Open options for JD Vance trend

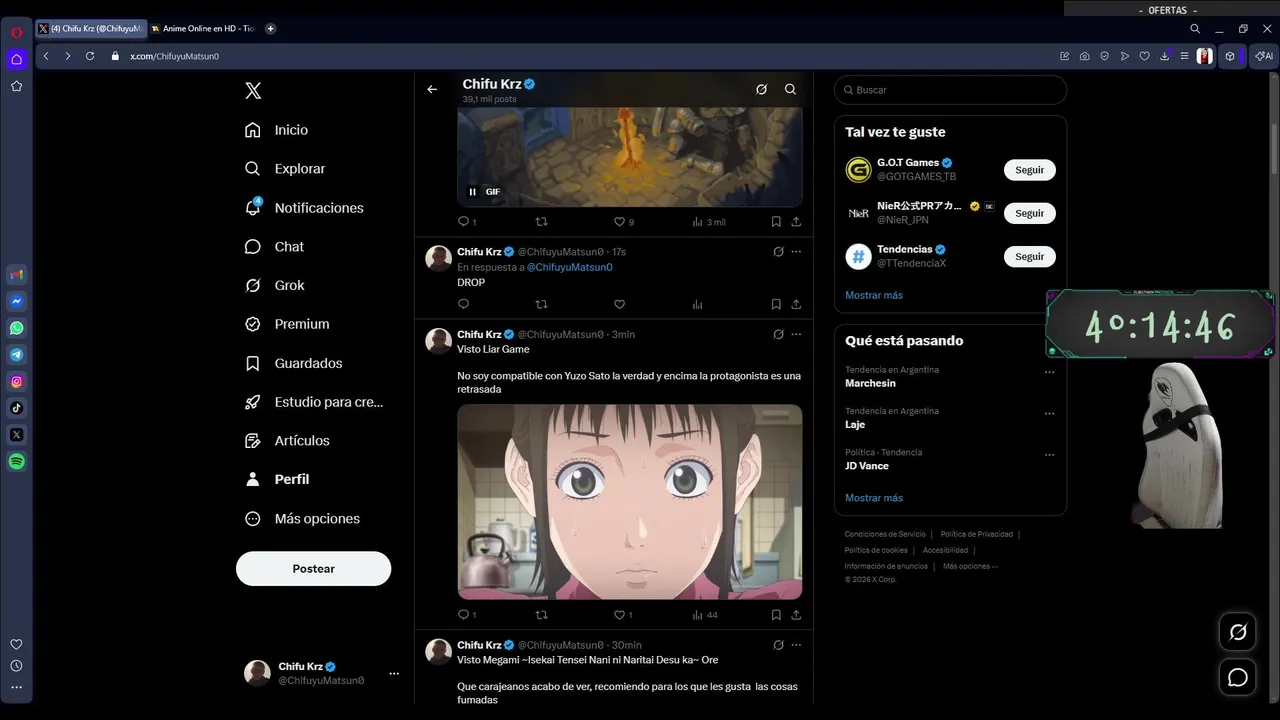pyautogui.click(x=1049, y=455)
